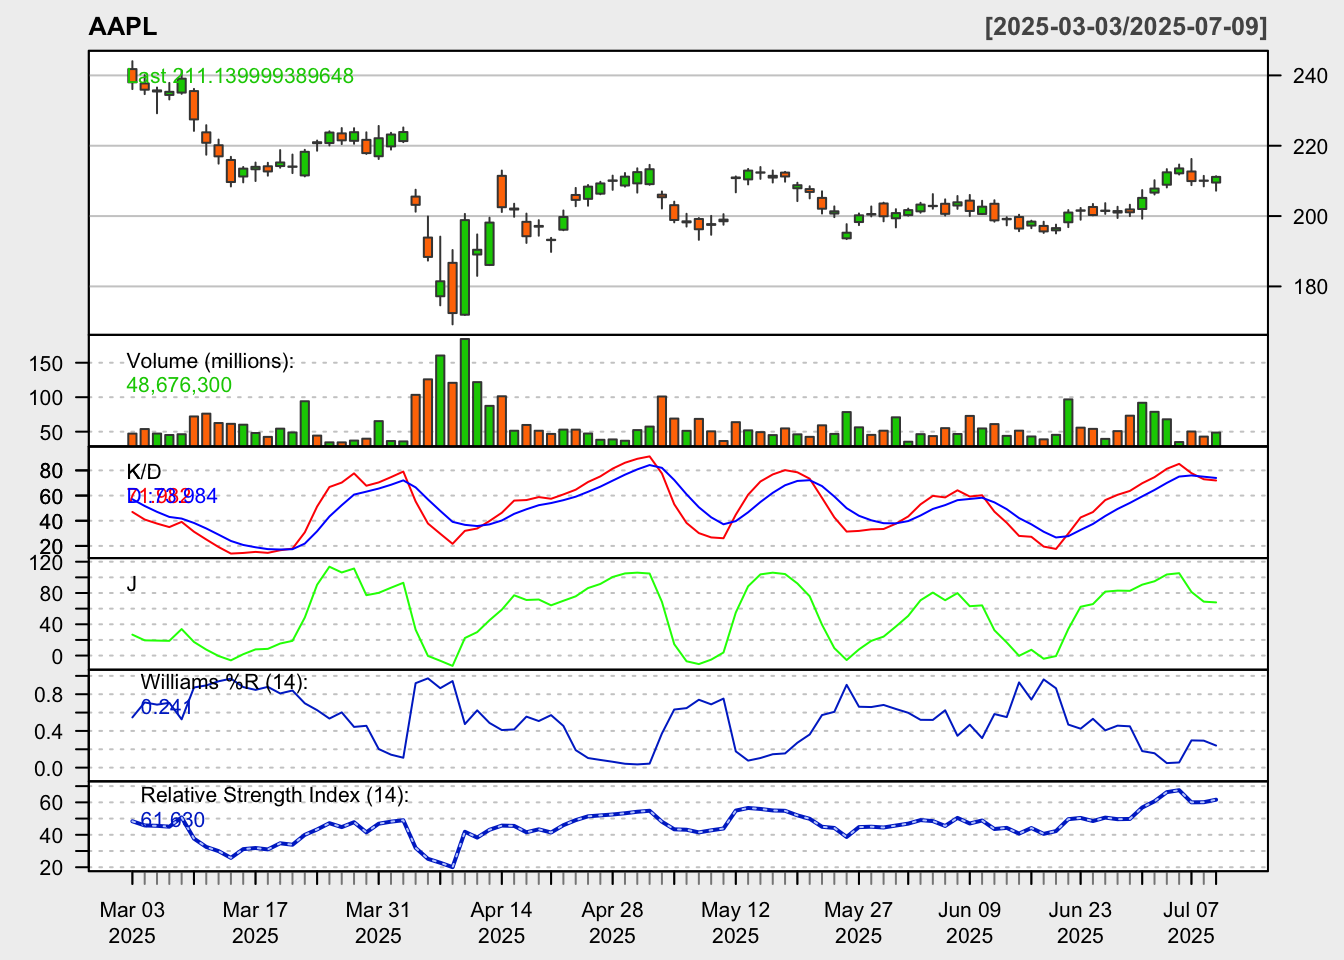Click the J indicator label
Screen dimensions: 1344x960
pyautogui.click(x=132, y=583)
